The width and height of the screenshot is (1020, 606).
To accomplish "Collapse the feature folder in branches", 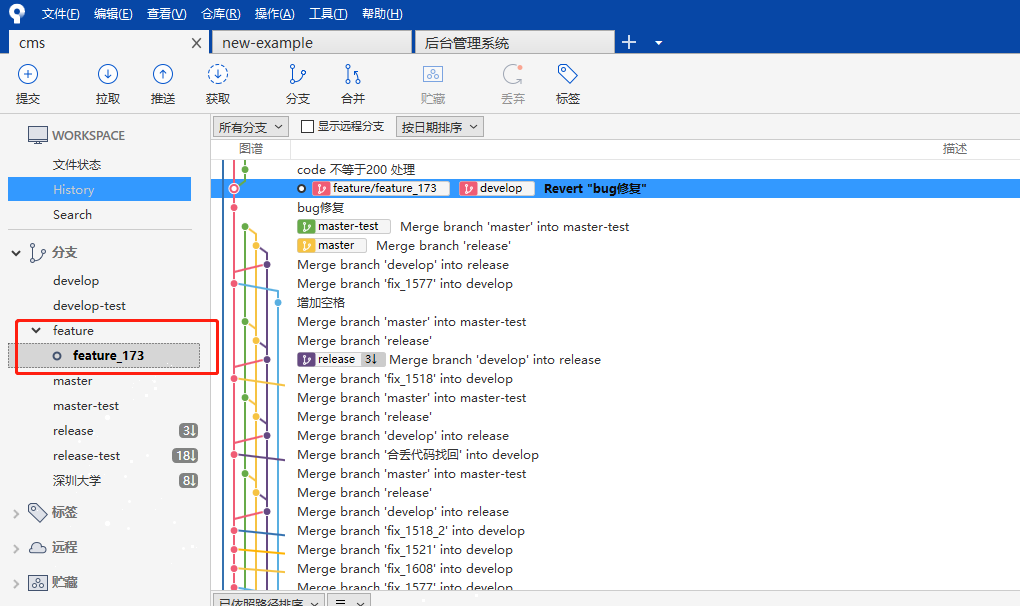I will point(37,331).
